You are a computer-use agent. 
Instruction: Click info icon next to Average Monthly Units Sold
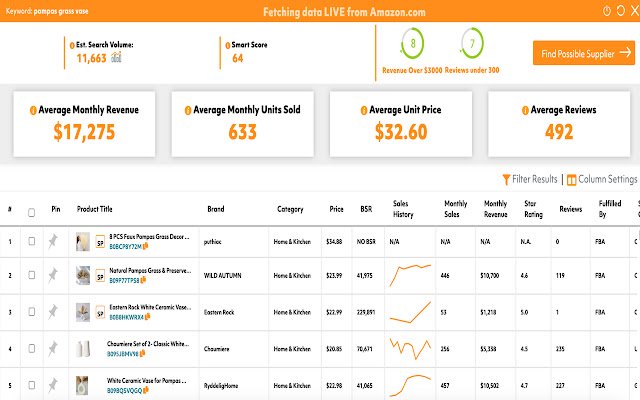(x=188, y=110)
